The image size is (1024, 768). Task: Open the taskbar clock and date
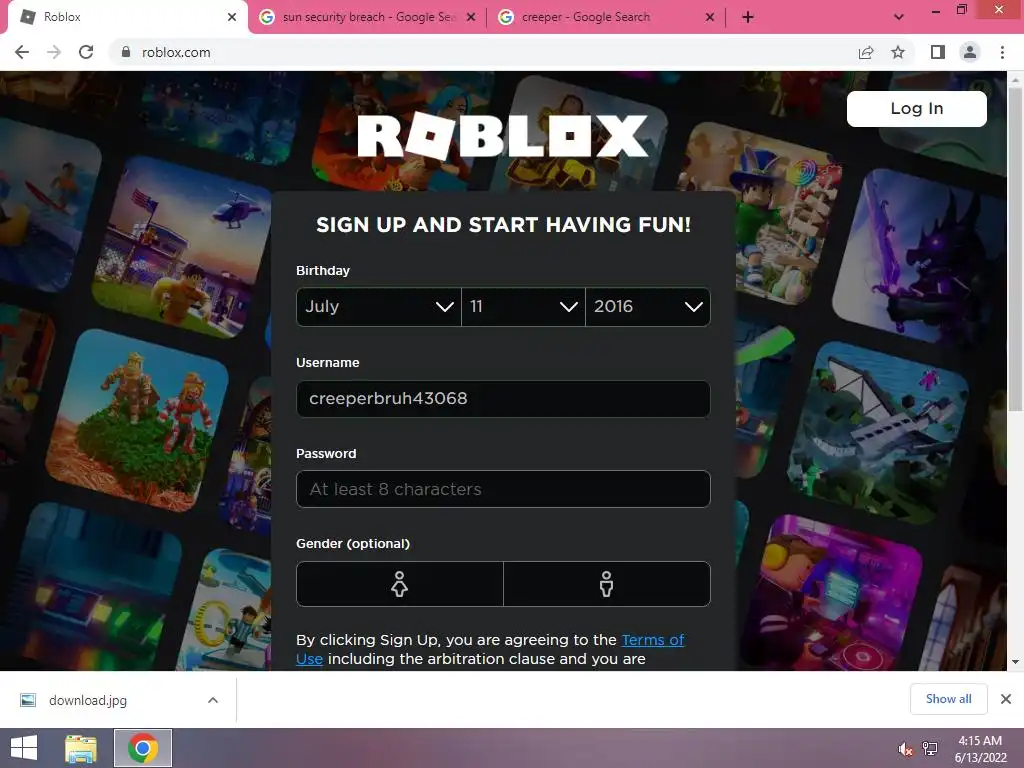click(x=980, y=749)
